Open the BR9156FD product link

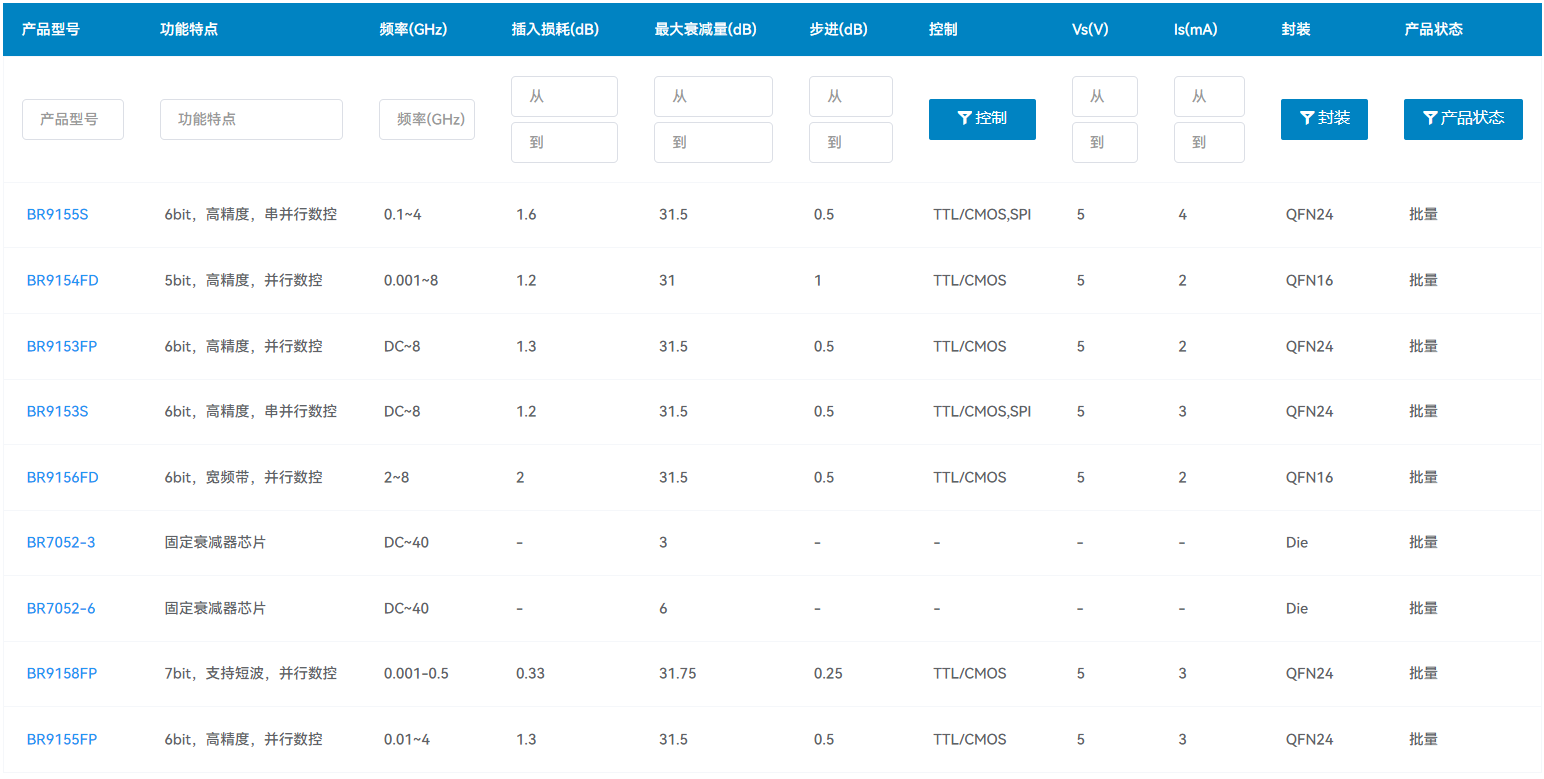62,477
